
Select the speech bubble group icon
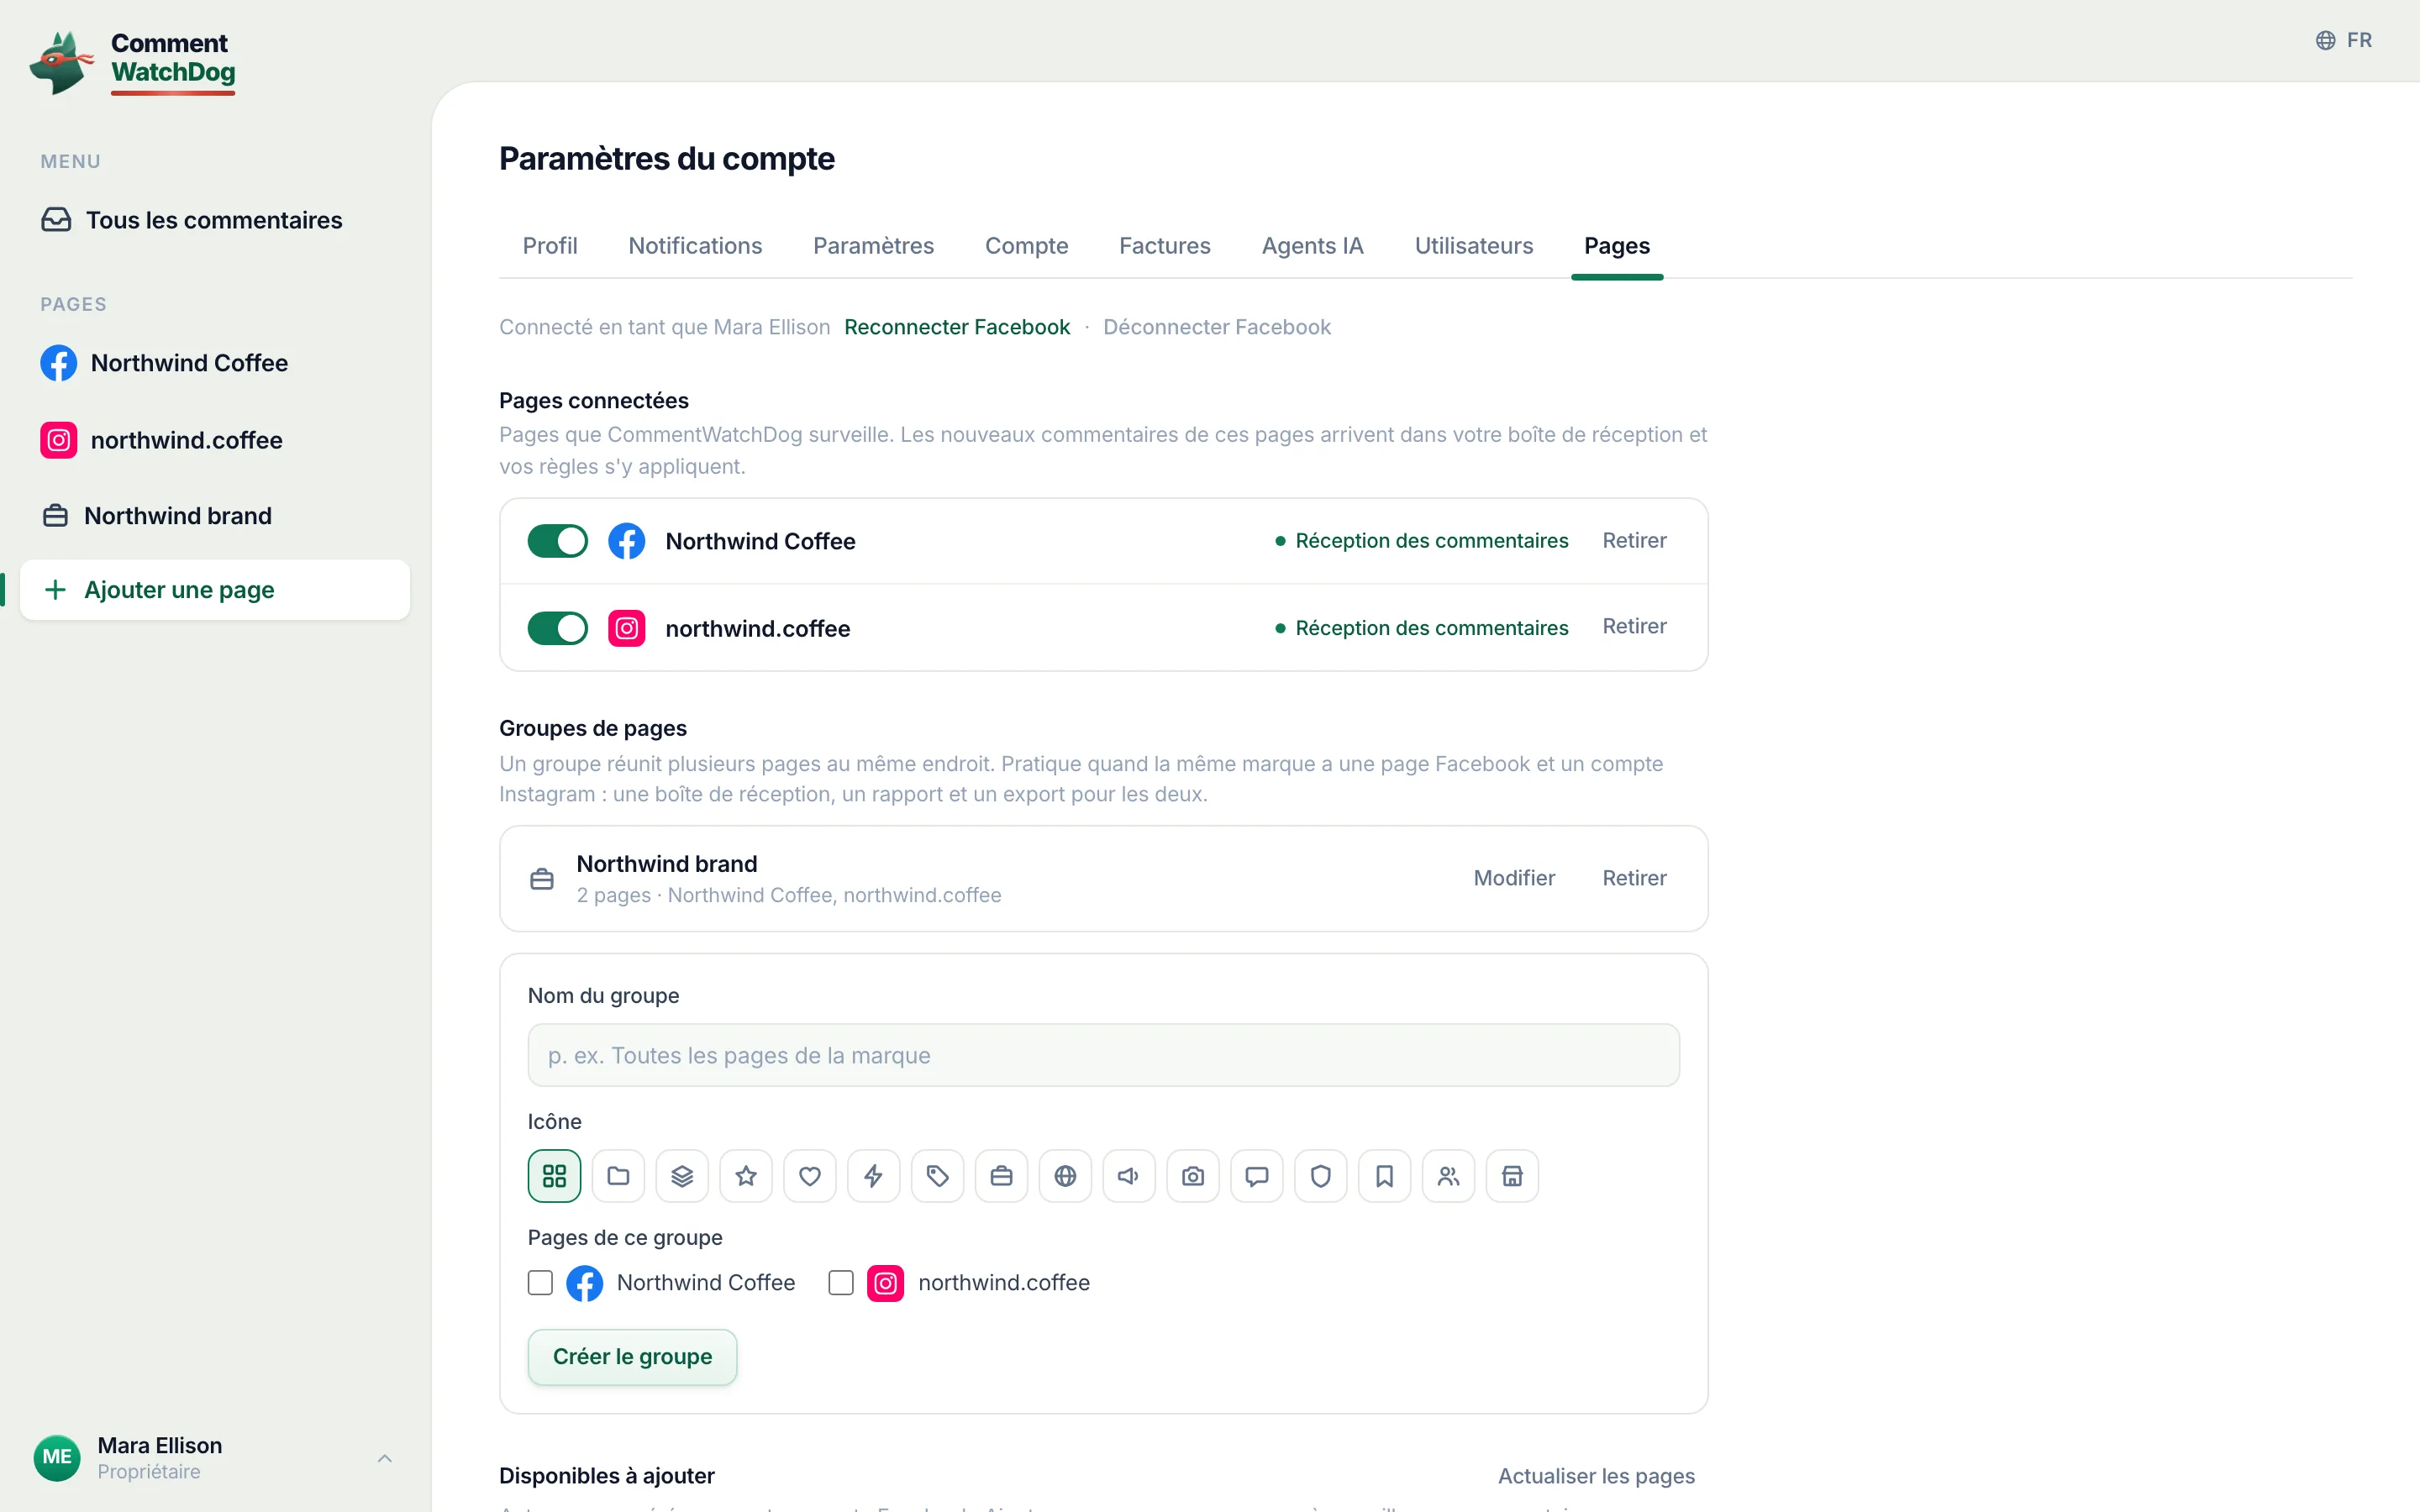coord(1257,1176)
